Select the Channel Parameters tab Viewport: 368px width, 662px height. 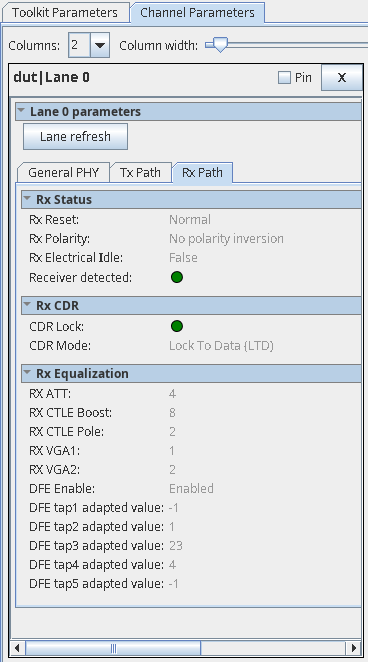pyautogui.click(x=198, y=13)
